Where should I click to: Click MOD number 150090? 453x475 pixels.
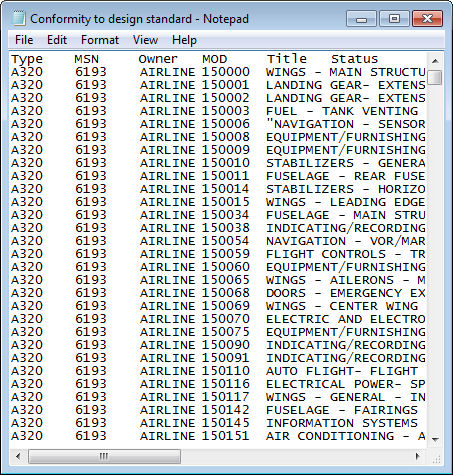pos(226,345)
